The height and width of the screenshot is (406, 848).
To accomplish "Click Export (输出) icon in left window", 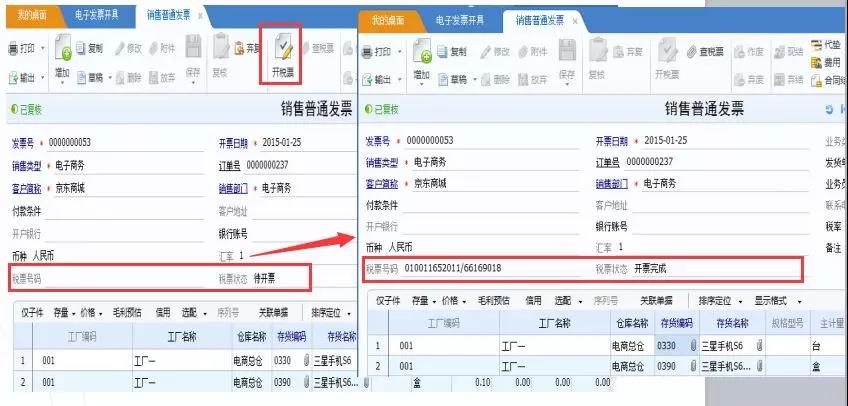I will 14,78.
